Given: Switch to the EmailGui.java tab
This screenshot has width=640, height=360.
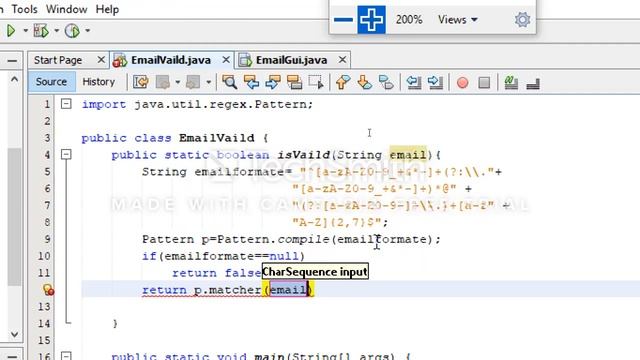Looking at the screenshot, I should (291, 60).
